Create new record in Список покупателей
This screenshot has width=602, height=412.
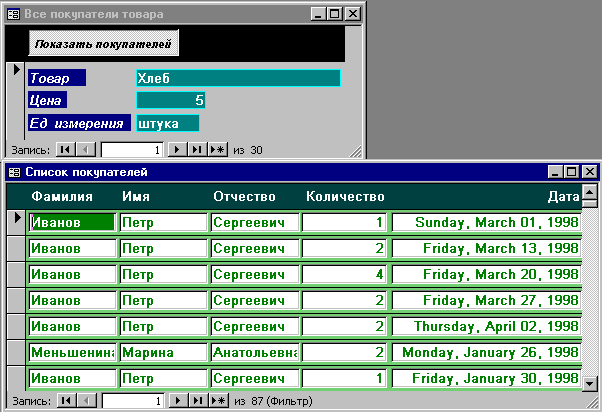(x=219, y=401)
